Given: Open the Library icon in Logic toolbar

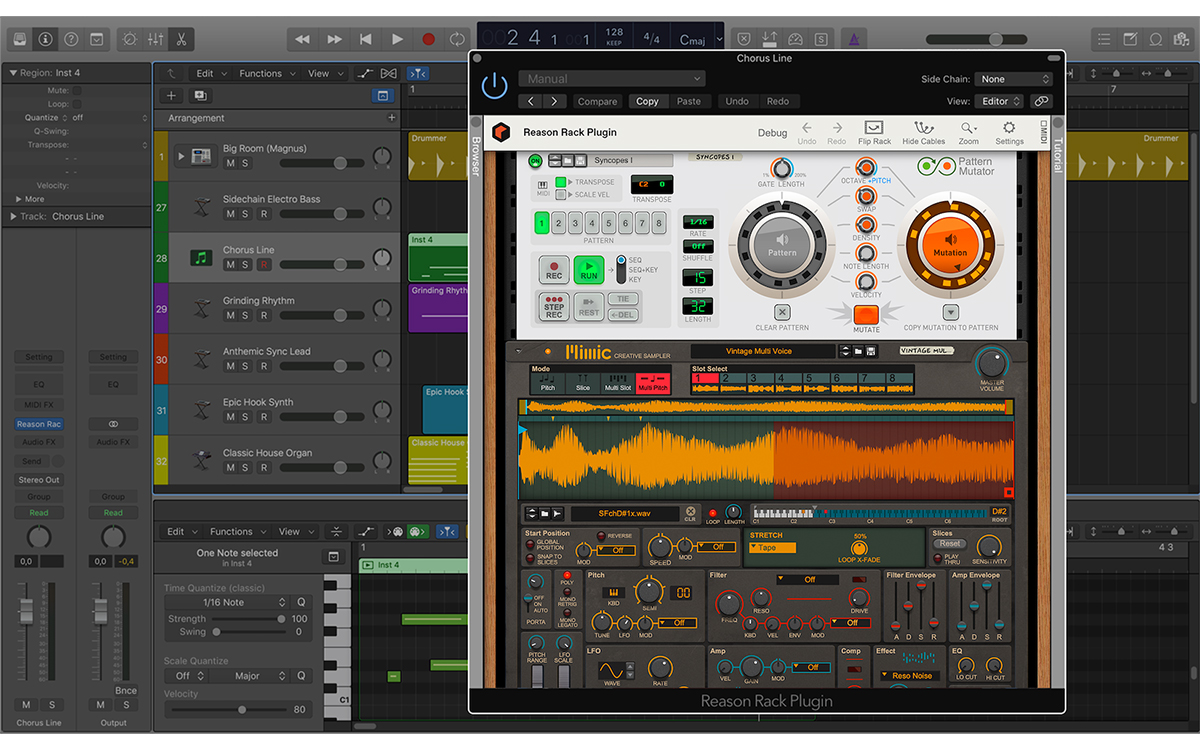Looking at the screenshot, I should pos(19,40).
